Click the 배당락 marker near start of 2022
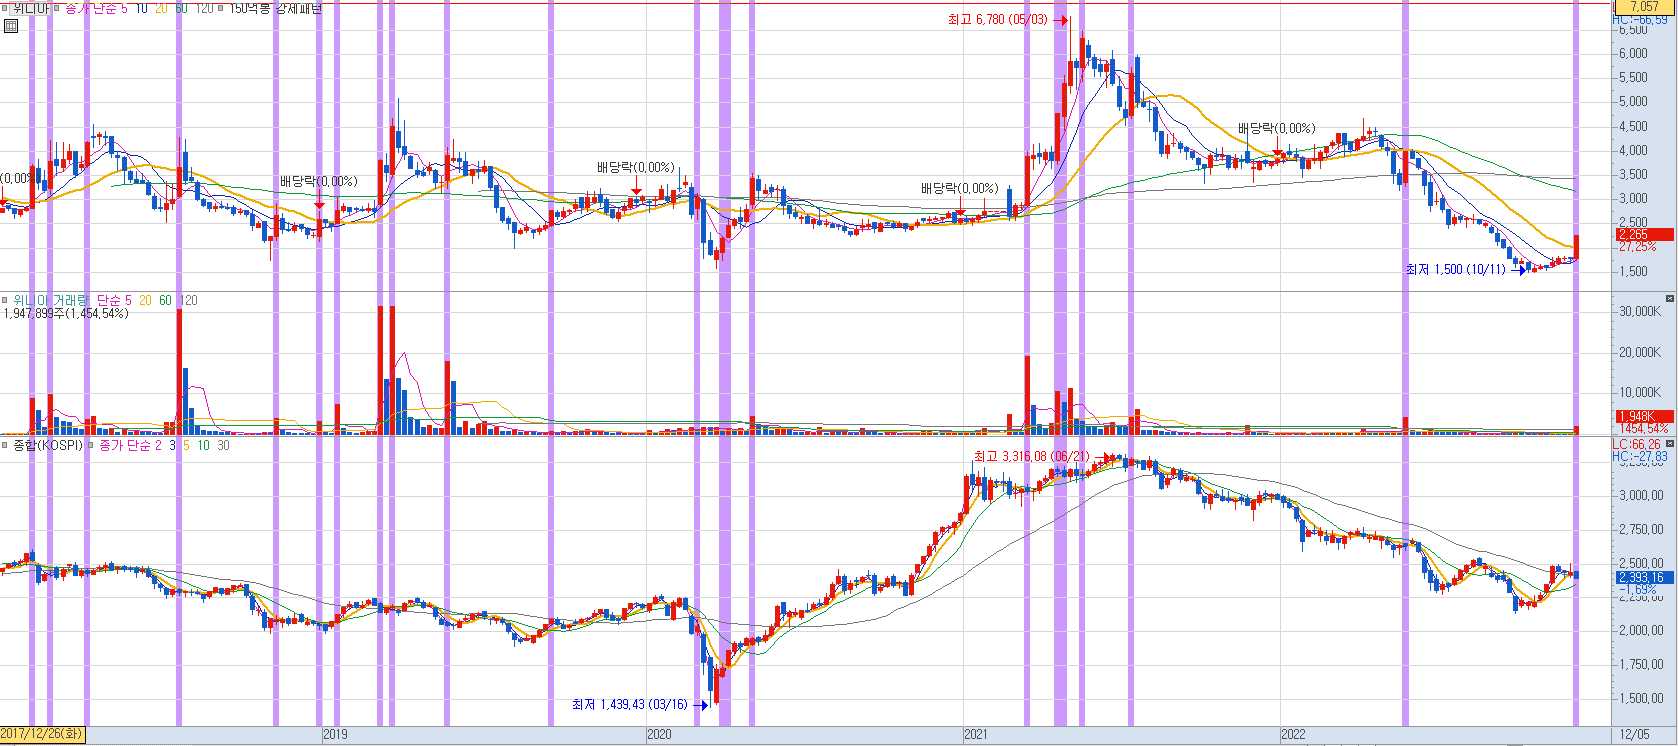This screenshot has width=1678, height=746. (x=1277, y=128)
